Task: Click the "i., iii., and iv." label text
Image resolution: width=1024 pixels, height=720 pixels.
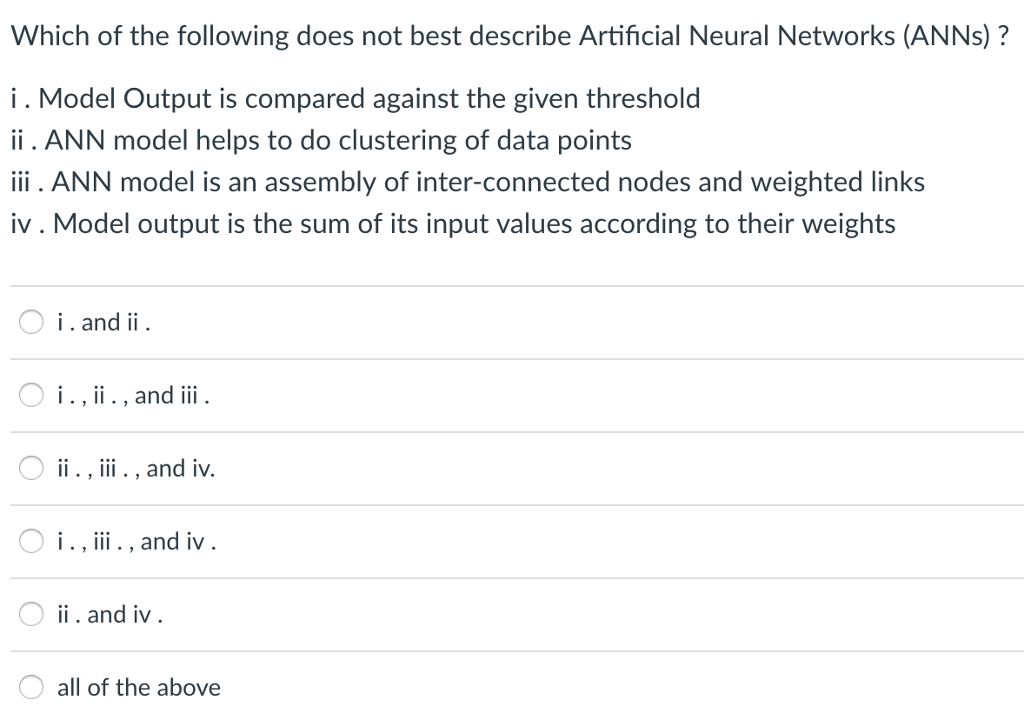Action: click(136, 541)
